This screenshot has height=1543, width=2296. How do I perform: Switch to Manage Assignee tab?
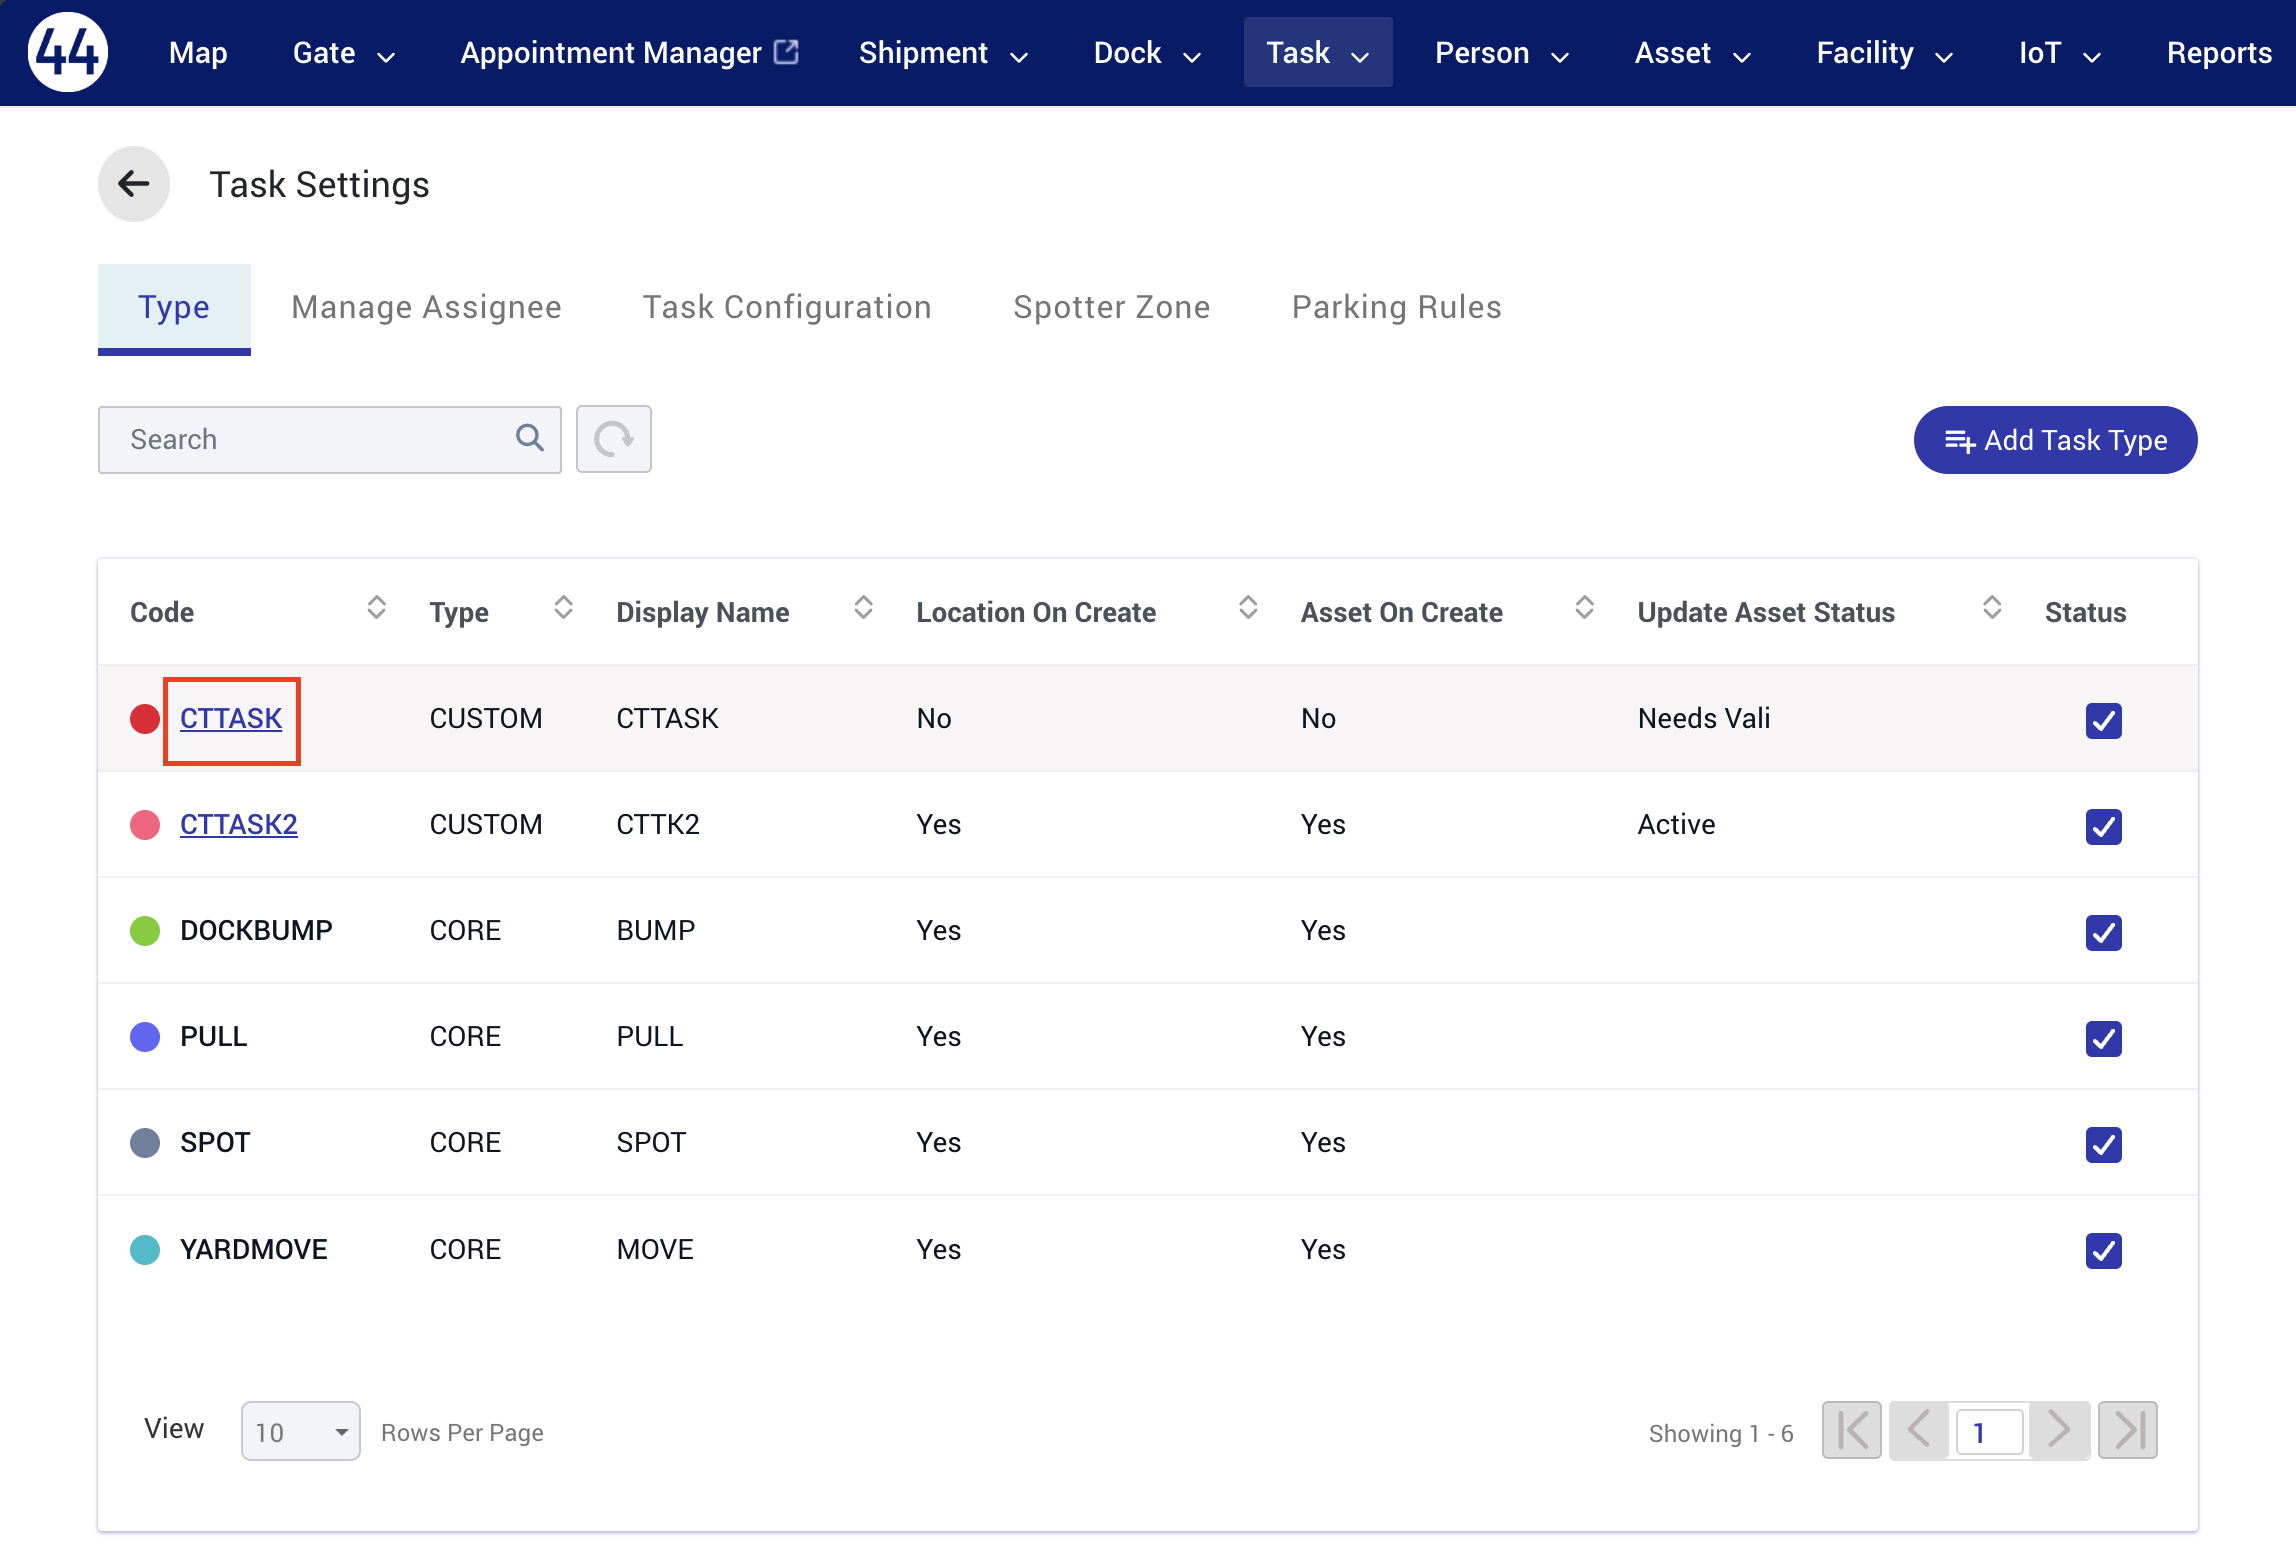(x=426, y=308)
